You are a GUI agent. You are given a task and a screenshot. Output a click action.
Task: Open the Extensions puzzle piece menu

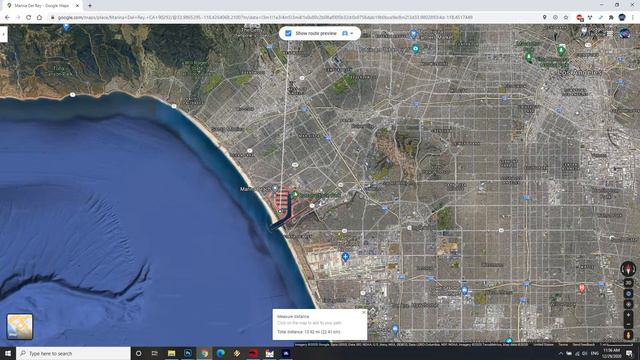[x=611, y=18]
